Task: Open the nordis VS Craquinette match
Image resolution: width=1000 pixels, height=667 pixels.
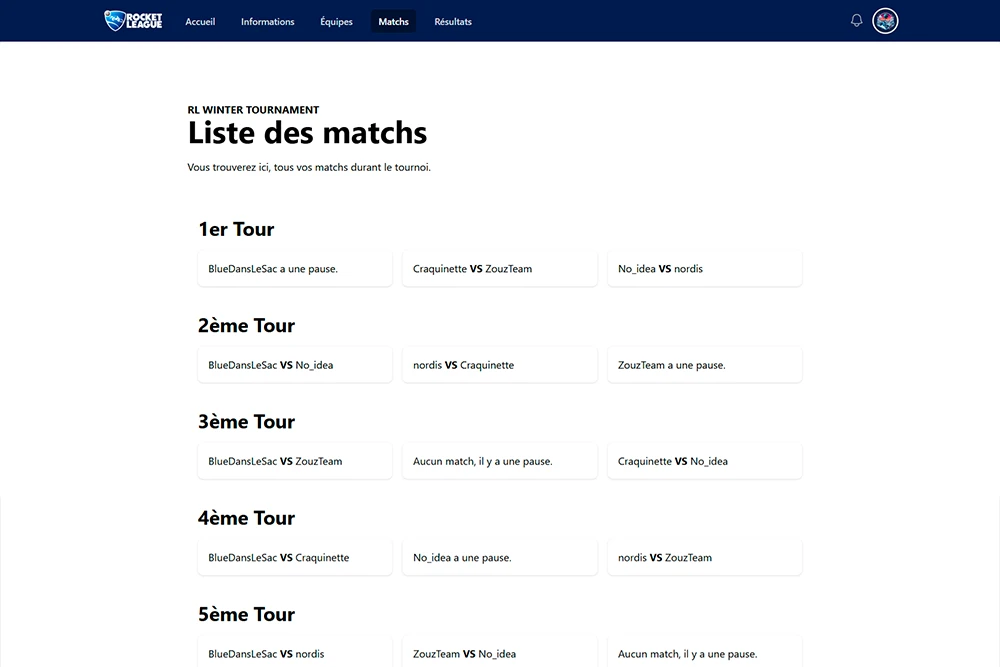Action: 499,365
